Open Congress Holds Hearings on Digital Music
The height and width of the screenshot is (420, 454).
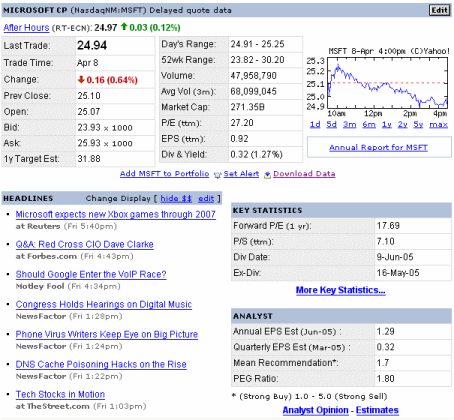pyautogui.click(x=104, y=304)
